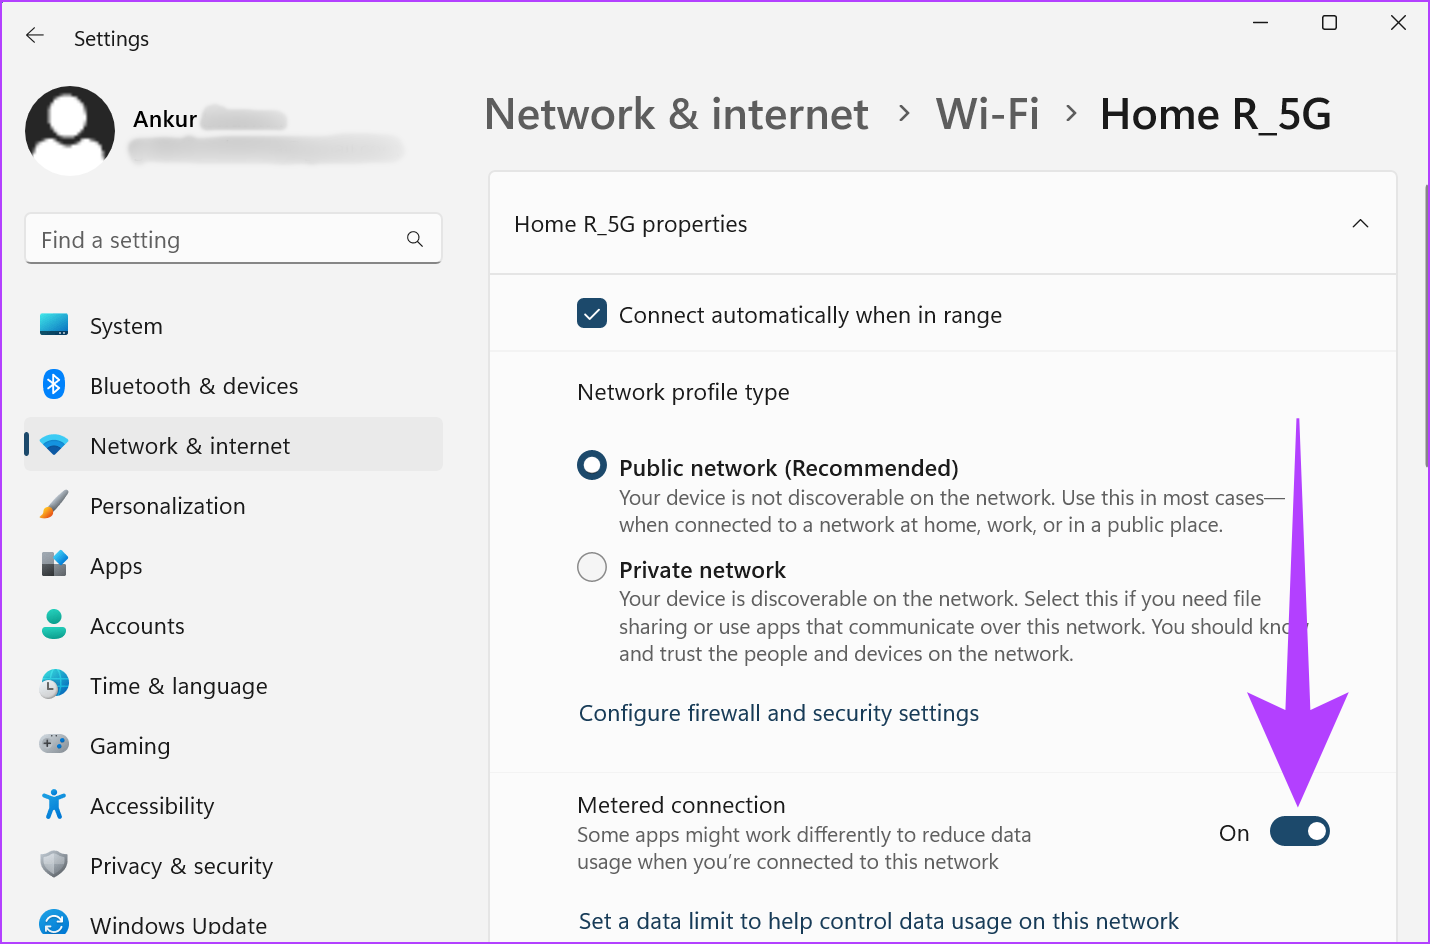1430x944 pixels.
Task: Click the user profile avatar picture
Action: pyautogui.click(x=70, y=131)
